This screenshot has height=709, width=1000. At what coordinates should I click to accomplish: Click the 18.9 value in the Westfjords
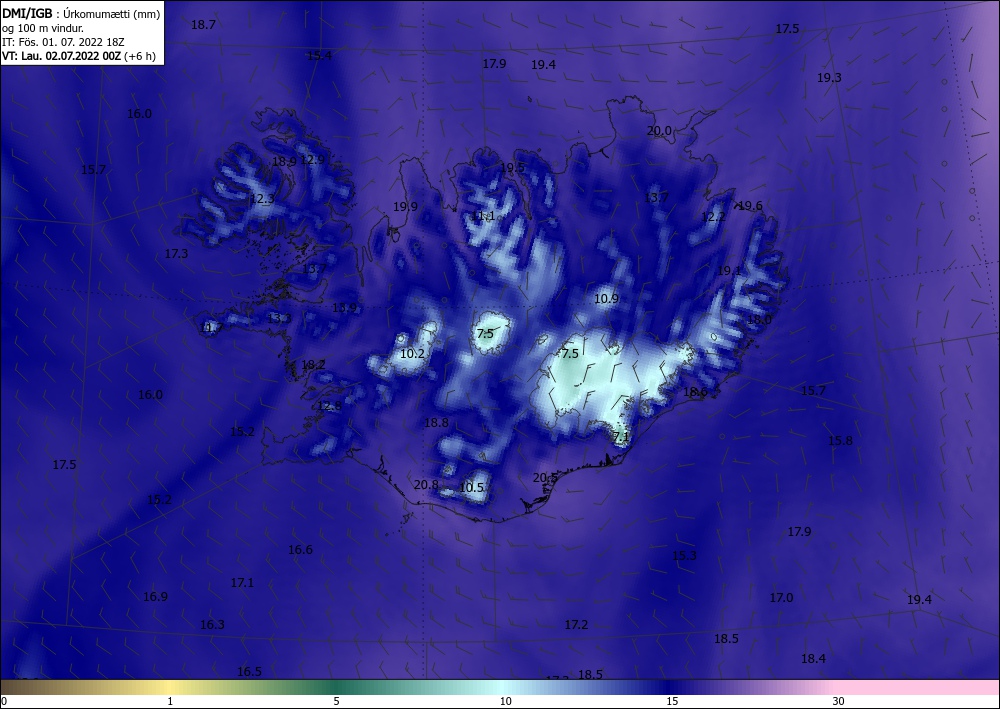point(284,162)
